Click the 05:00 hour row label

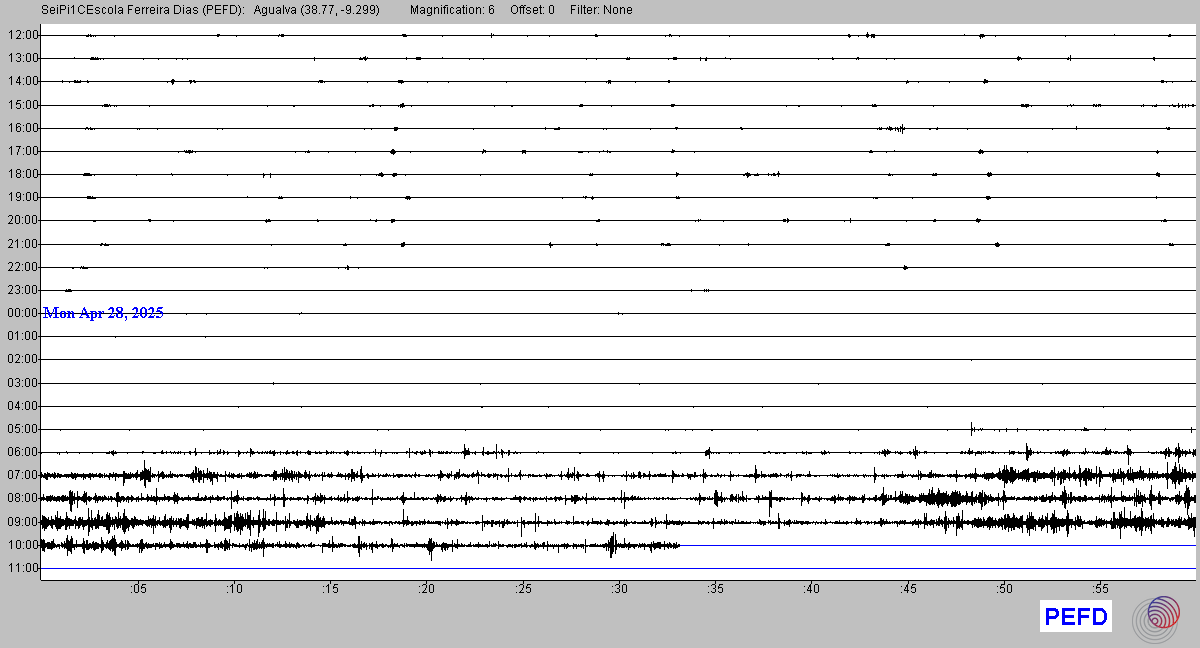(x=22, y=429)
